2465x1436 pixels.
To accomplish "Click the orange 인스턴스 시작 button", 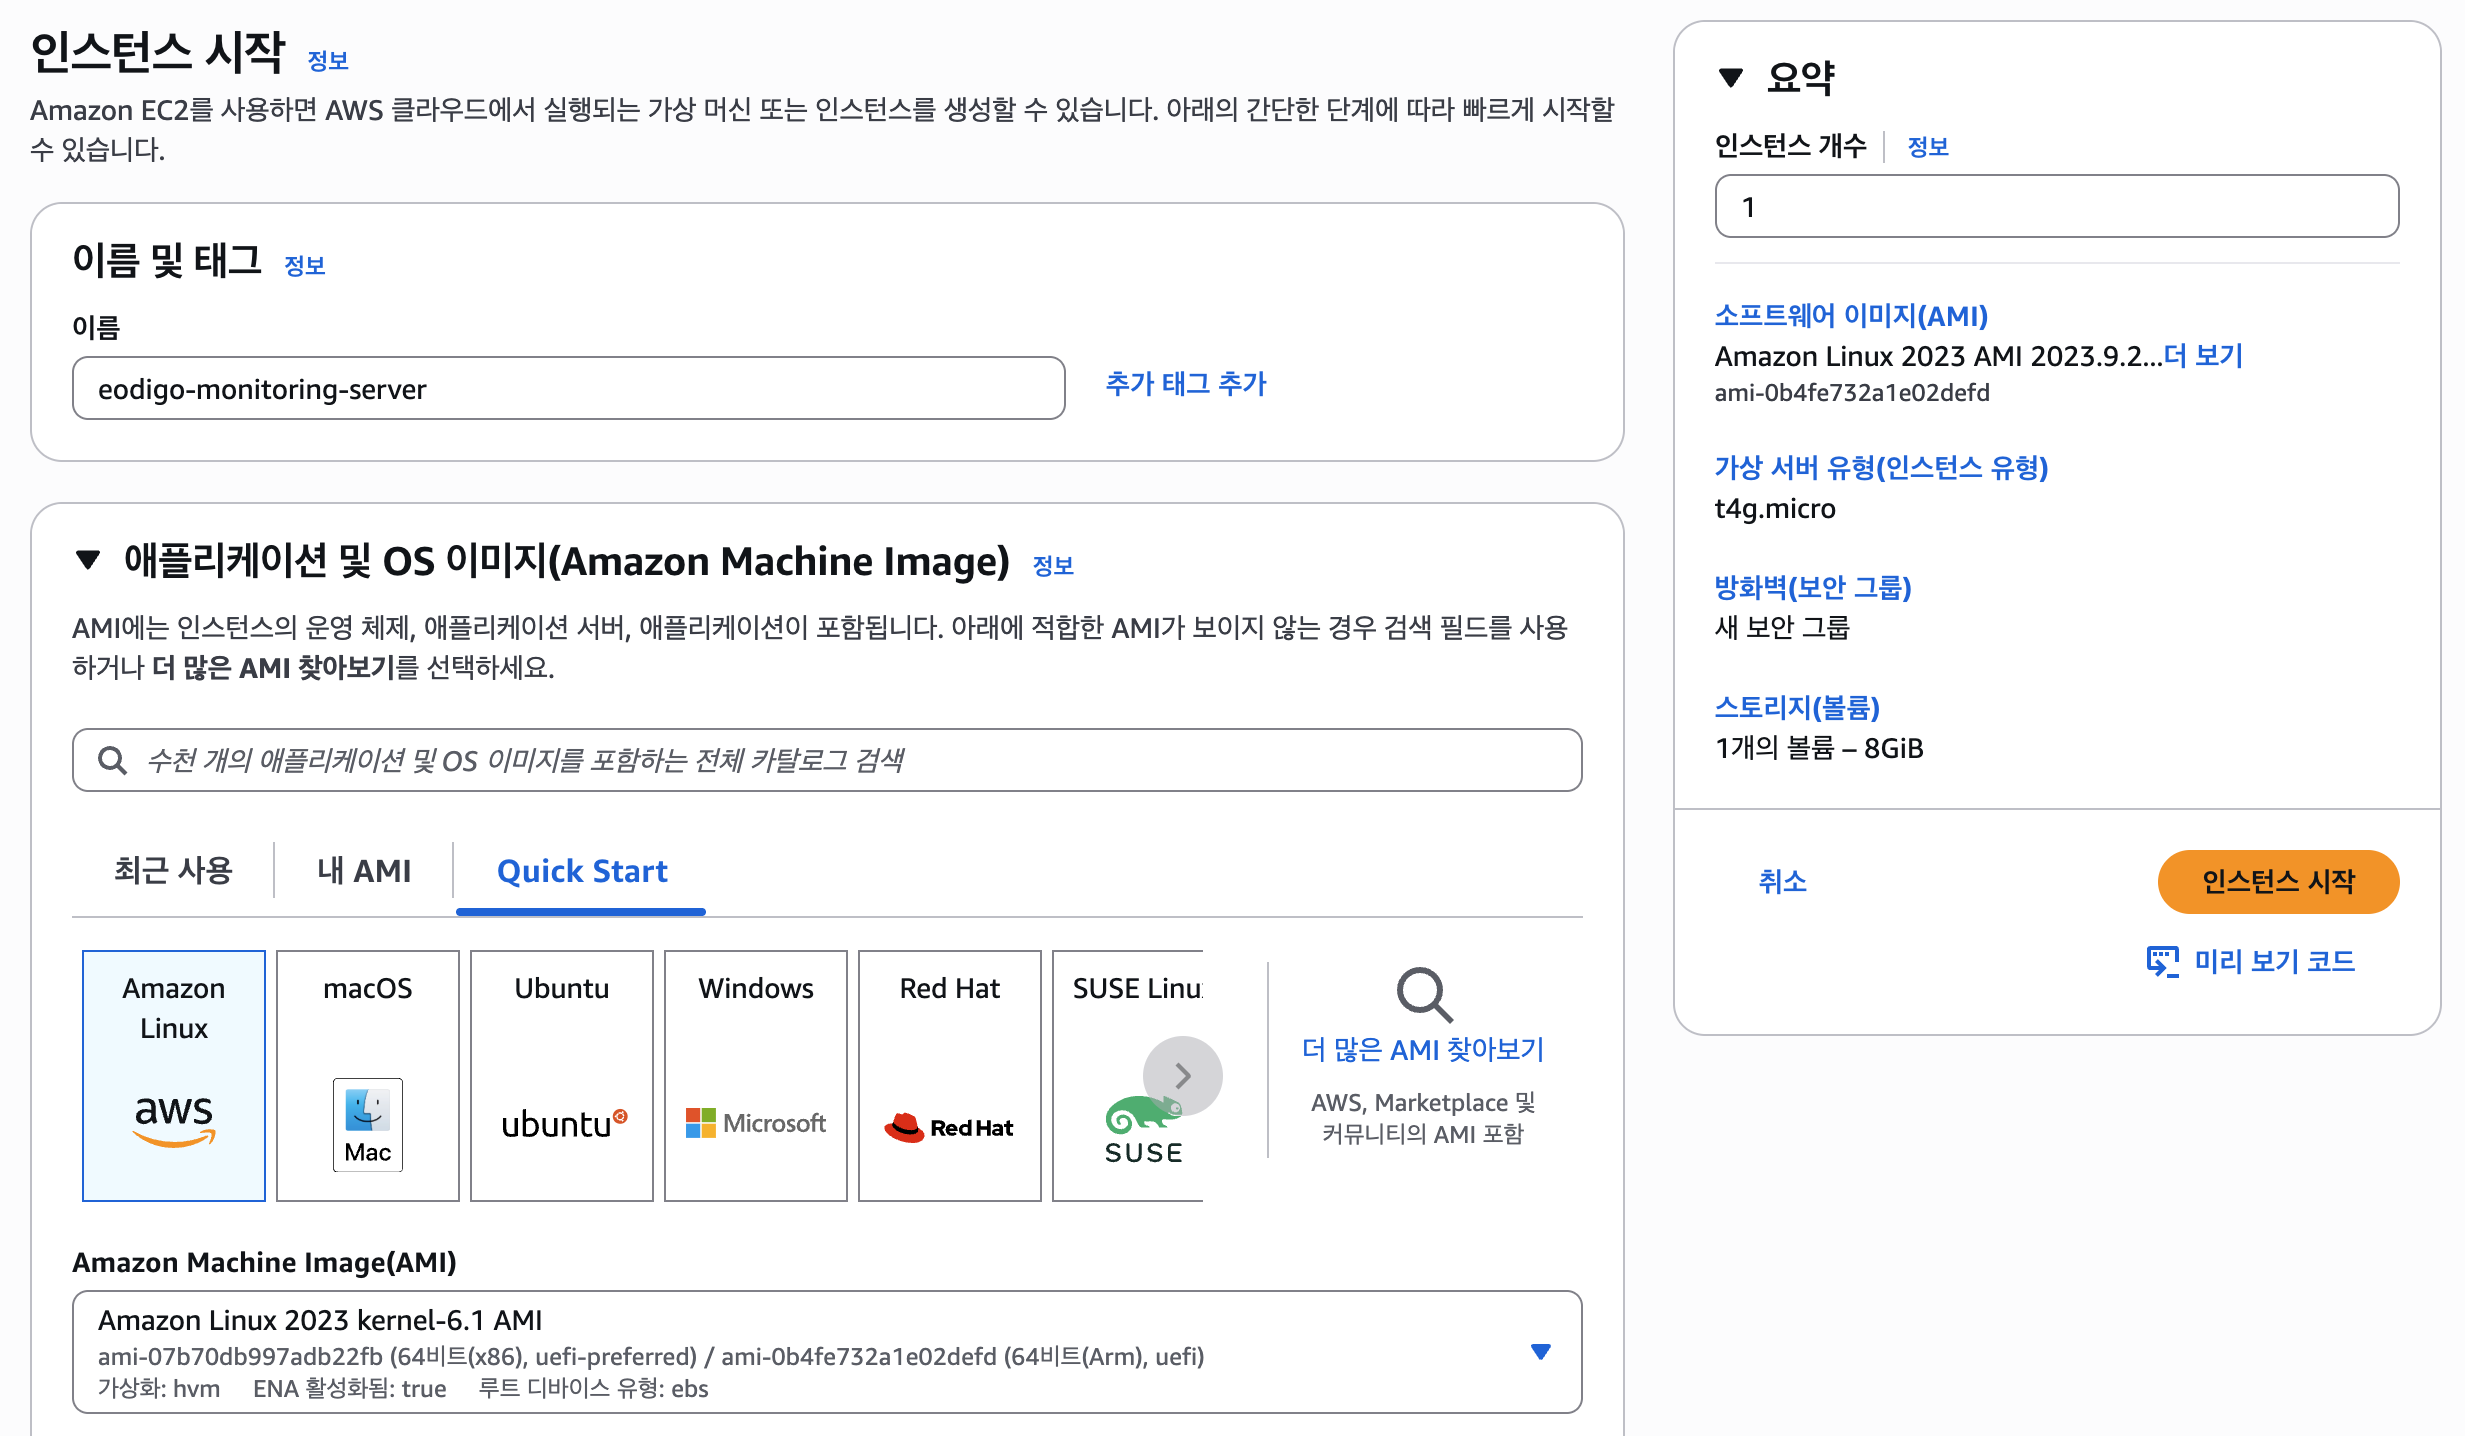I will pyautogui.click(x=2277, y=881).
